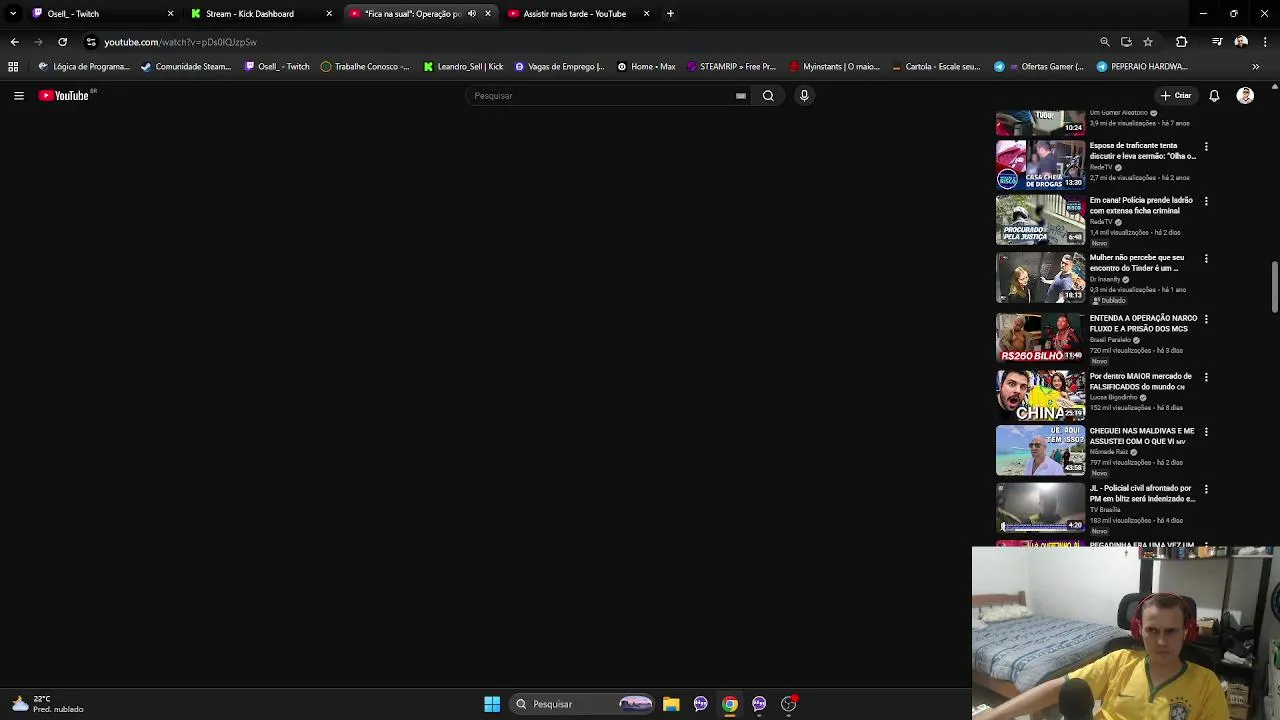1280x720 pixels.
Task: Open the CASA CHEIA DE DROGAS thumbnail
Action: point(1040,165)
